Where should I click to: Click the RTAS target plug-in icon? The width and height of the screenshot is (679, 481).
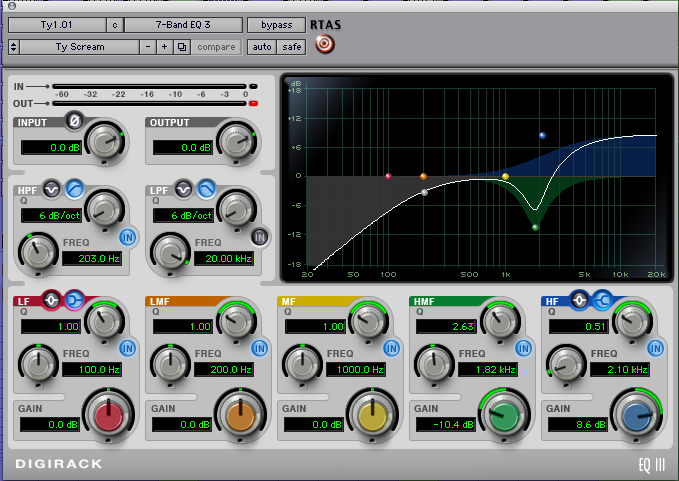324,44
